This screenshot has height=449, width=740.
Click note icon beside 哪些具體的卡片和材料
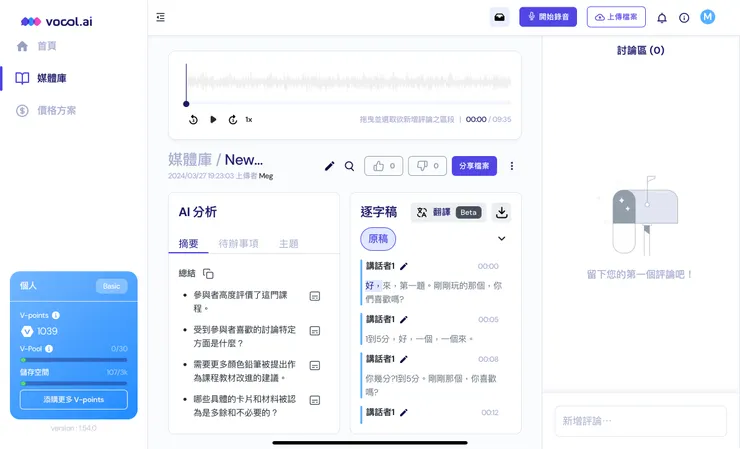[315, 400]
